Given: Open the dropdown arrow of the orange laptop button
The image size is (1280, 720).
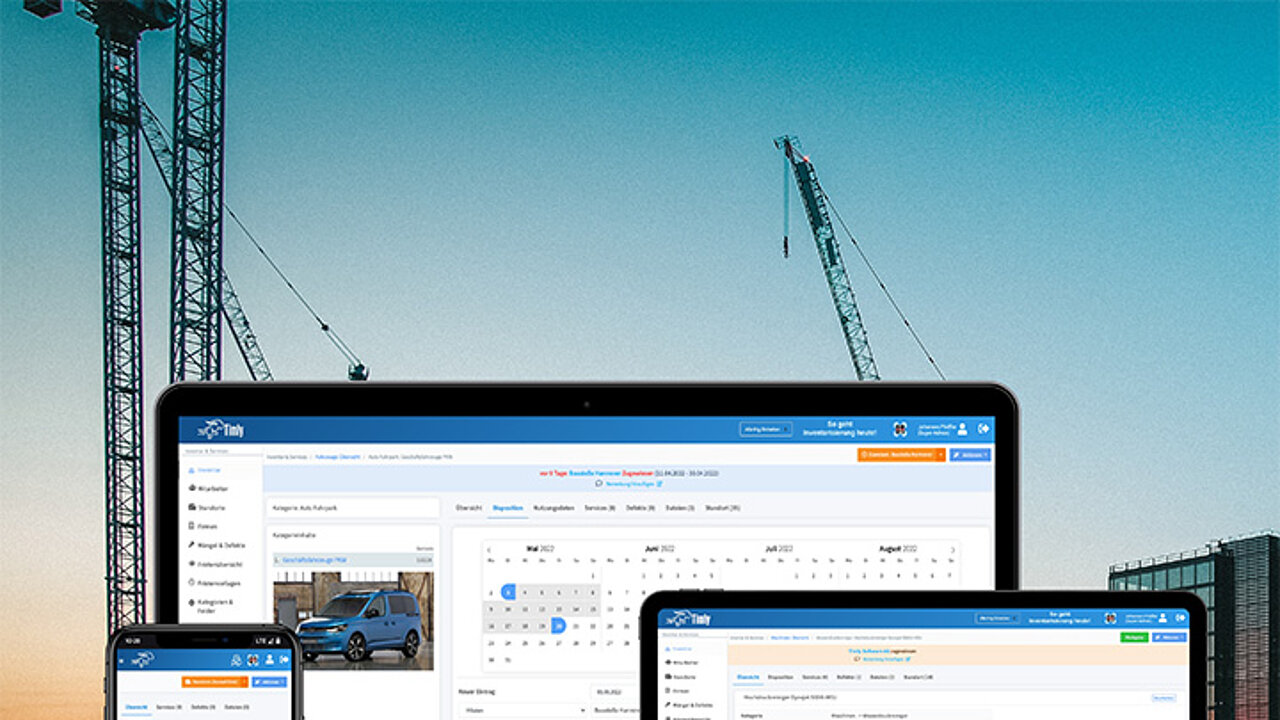Looking at the screenshot, I should (x=941, y=454).
